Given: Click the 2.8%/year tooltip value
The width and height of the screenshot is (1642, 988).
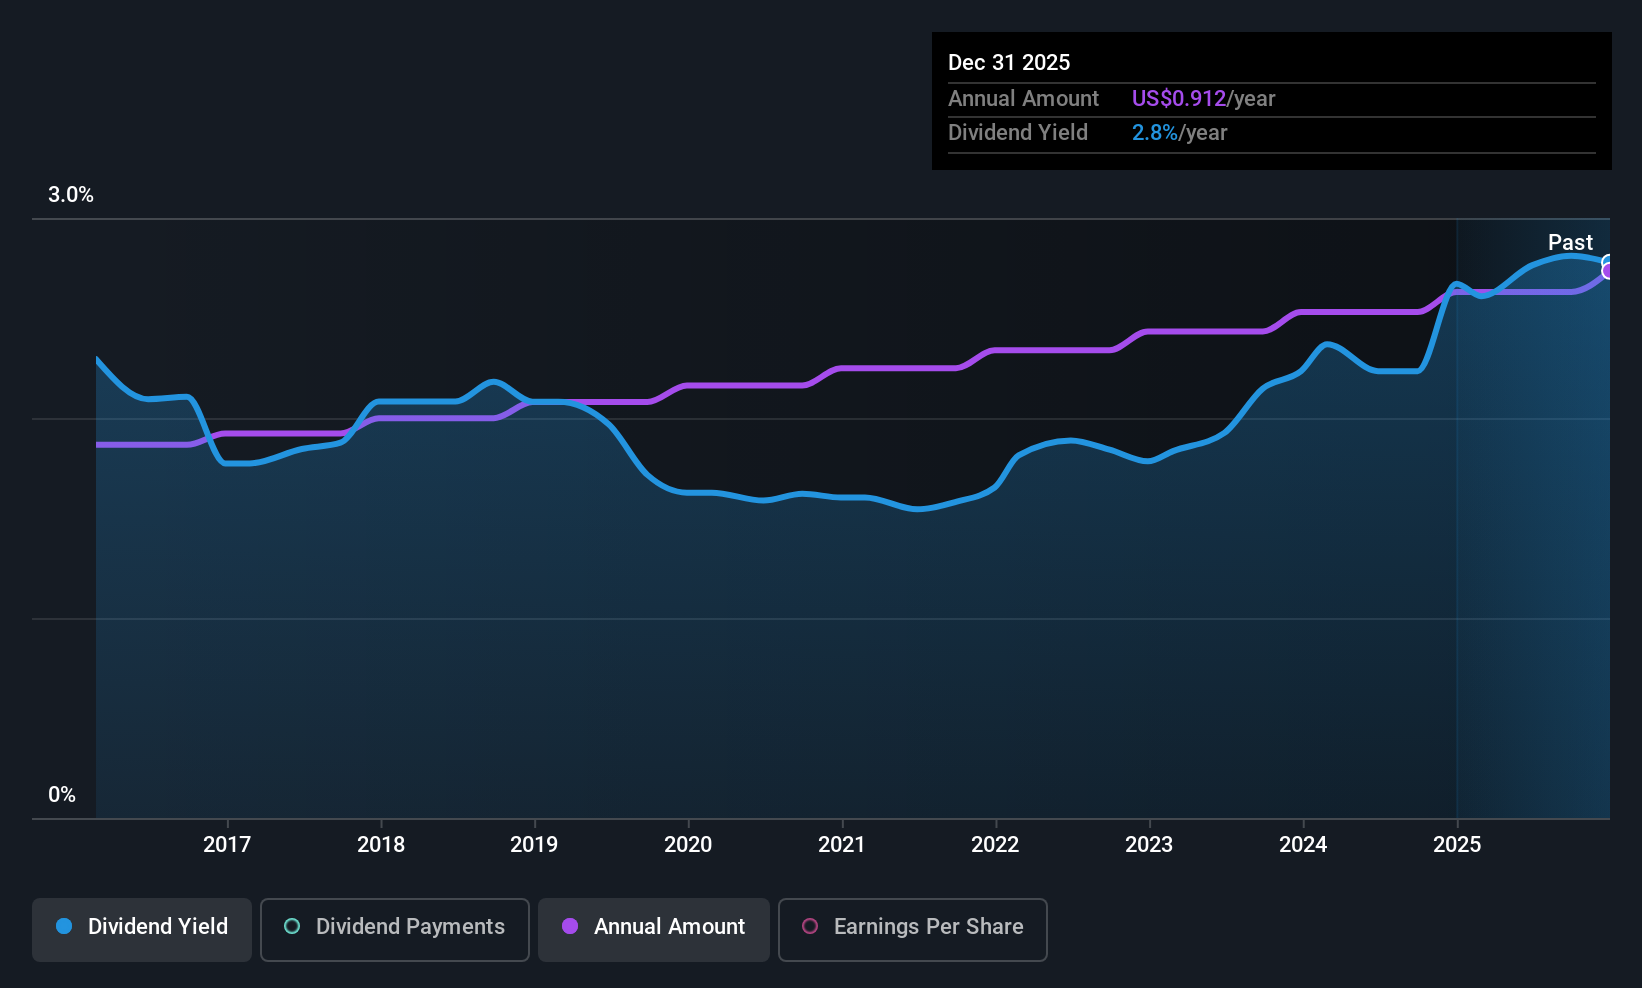Looking at the screenshot, I should pyautogui.click(x=1179, y=132).
